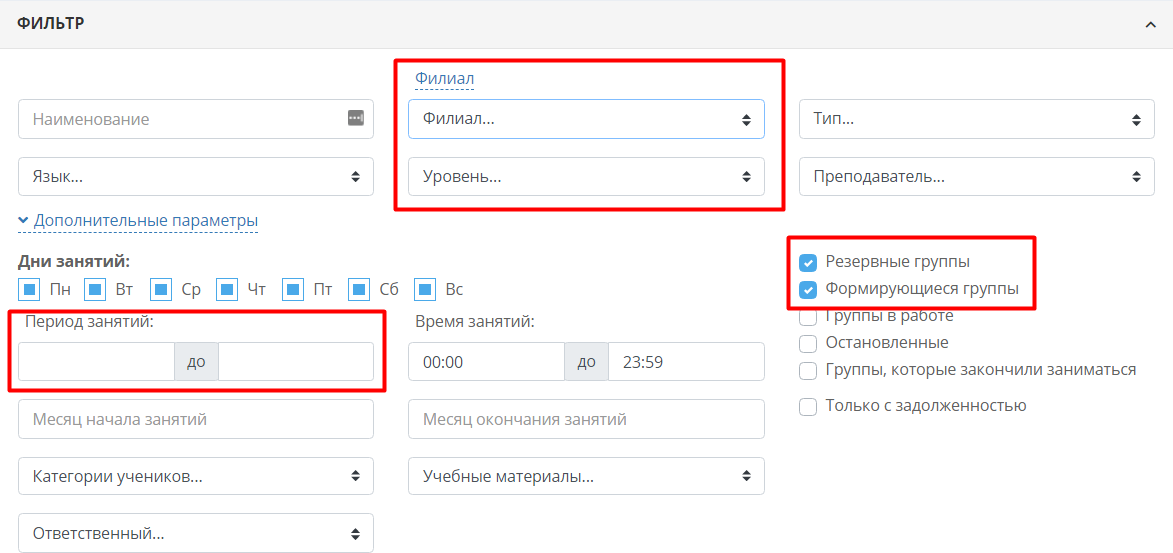Collapse Дополнительные параметры section
Viewport: 1173px width, 553px height.
click(x=138, y=221)
